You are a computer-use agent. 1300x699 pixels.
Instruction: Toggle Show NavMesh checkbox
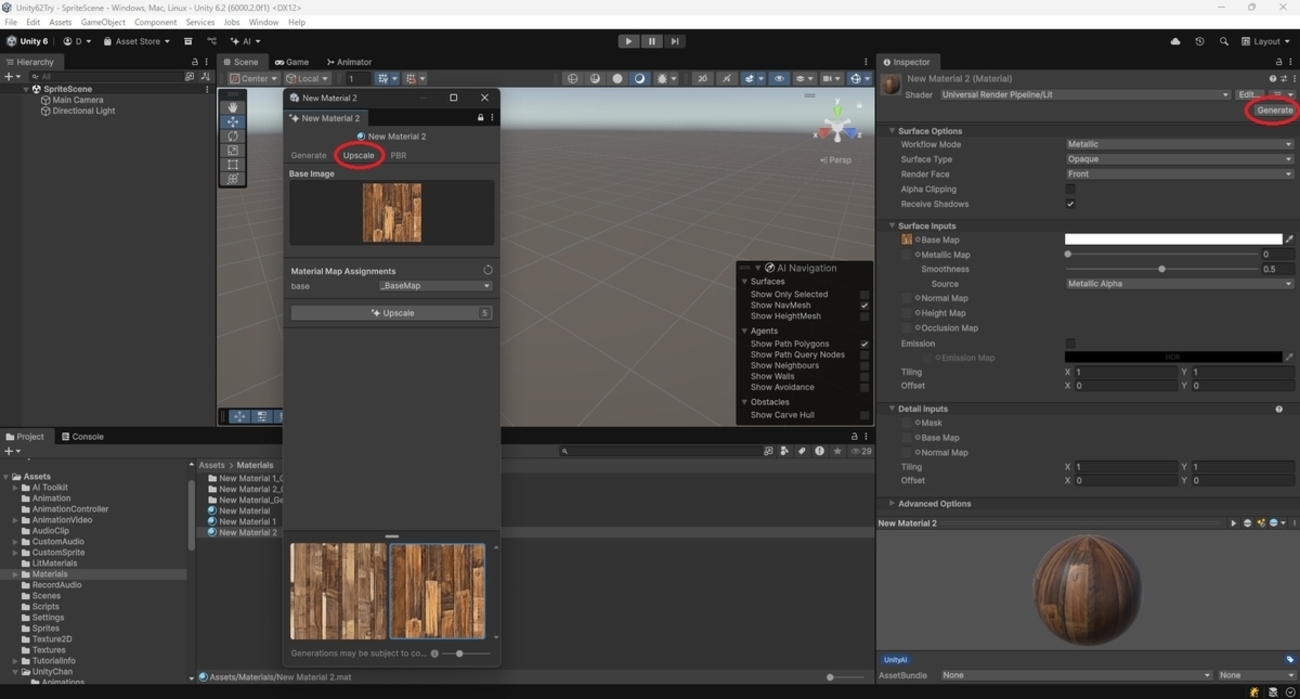pos(864,305)
